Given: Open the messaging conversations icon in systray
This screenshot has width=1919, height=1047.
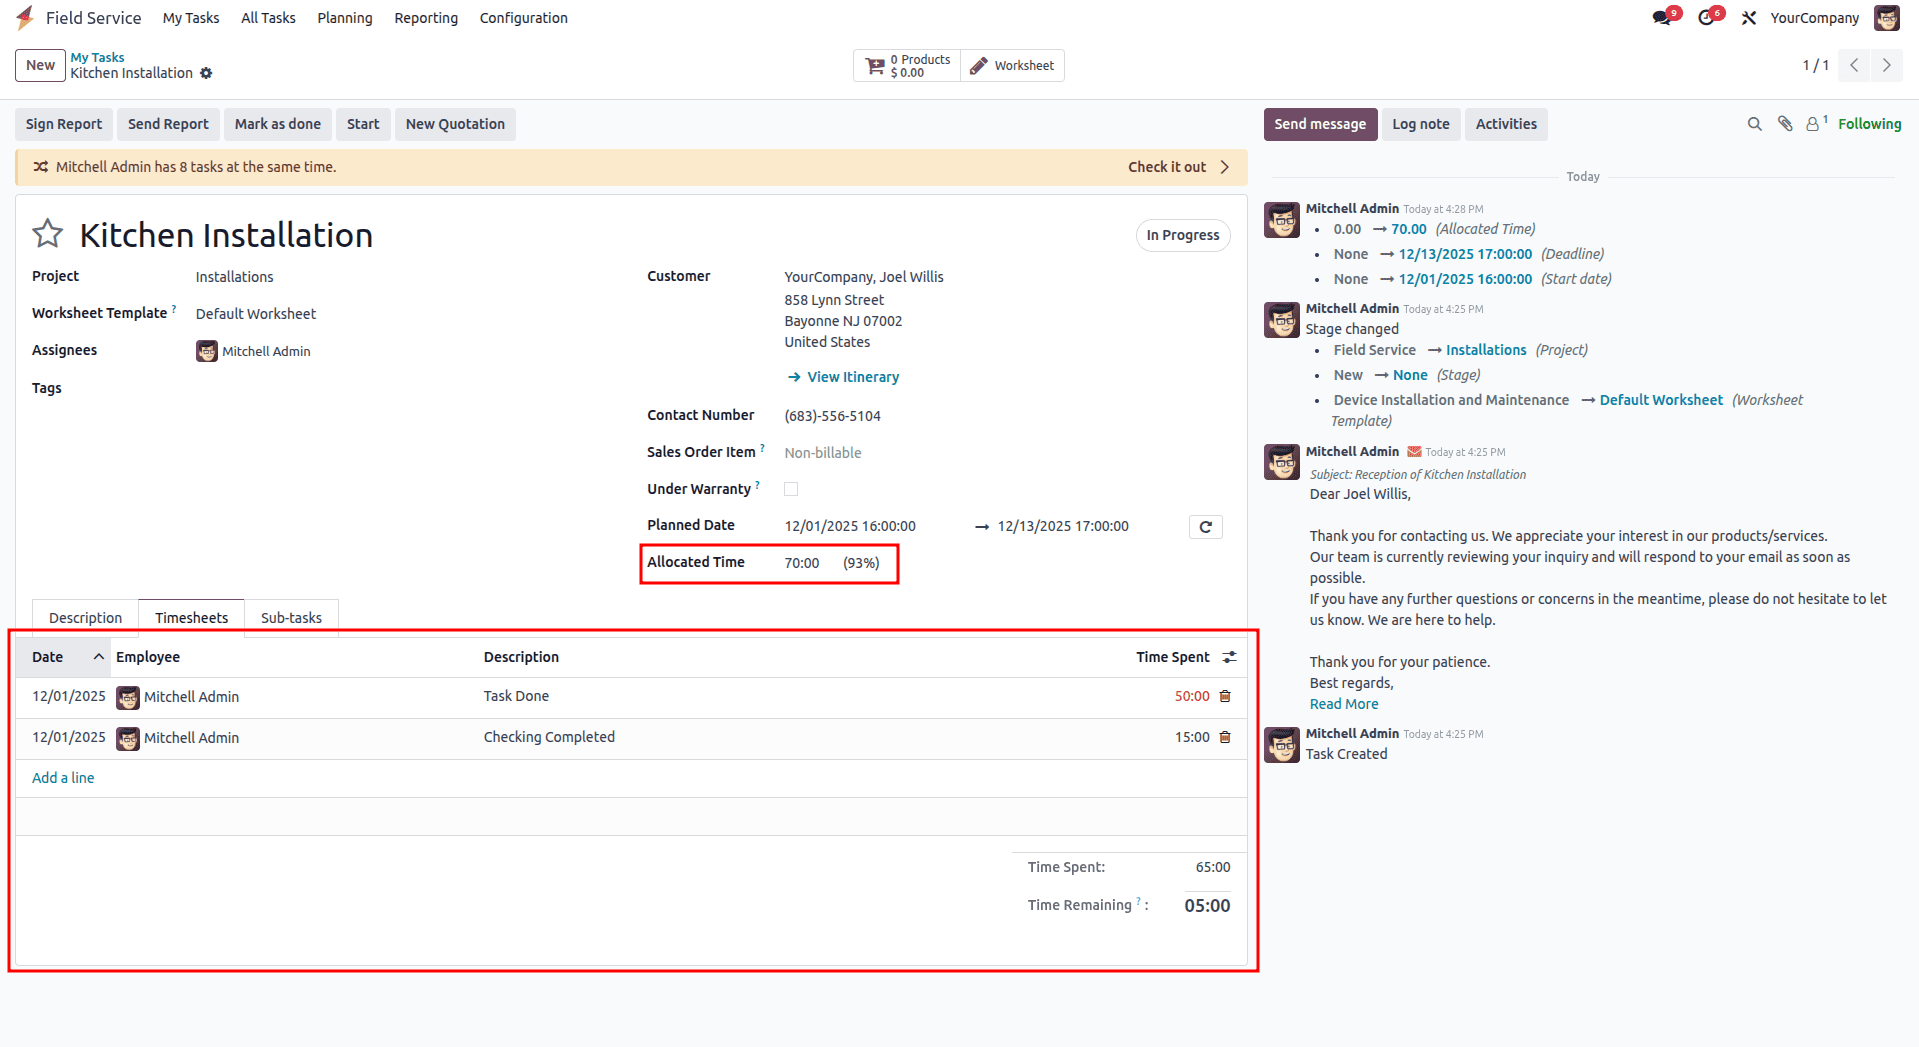Looking at the screenshot, I should click(1663, 18).
